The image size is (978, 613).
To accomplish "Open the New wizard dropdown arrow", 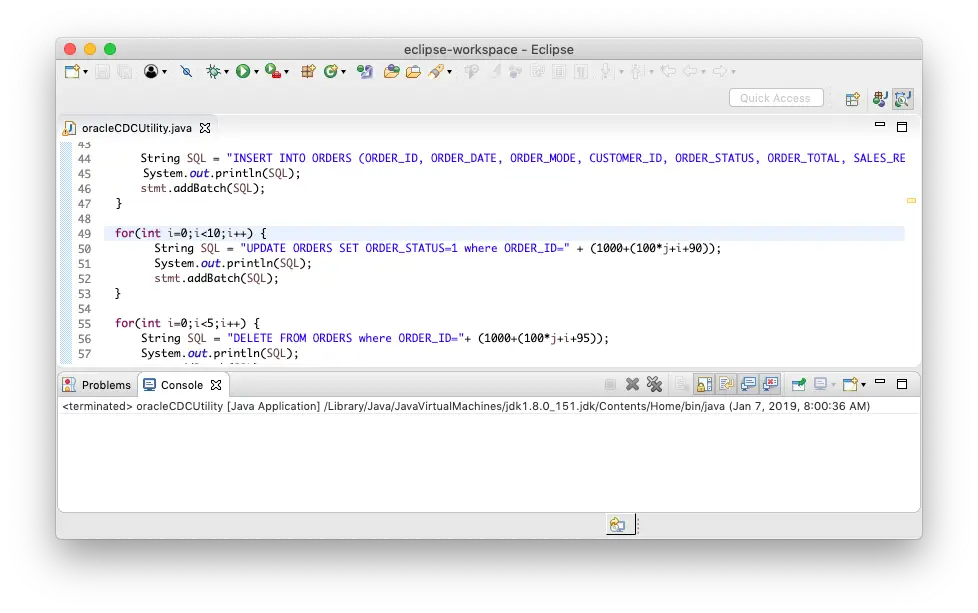I will 85,72.
